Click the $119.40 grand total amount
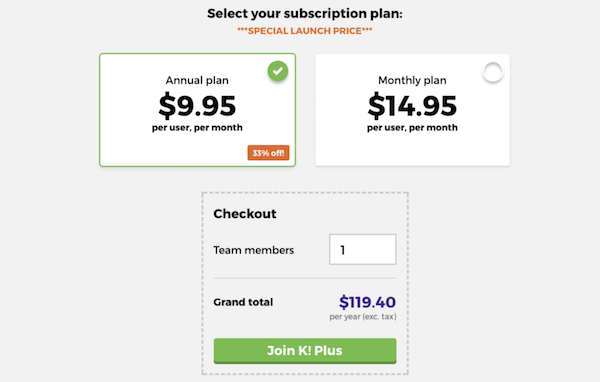 click(367, 302)
